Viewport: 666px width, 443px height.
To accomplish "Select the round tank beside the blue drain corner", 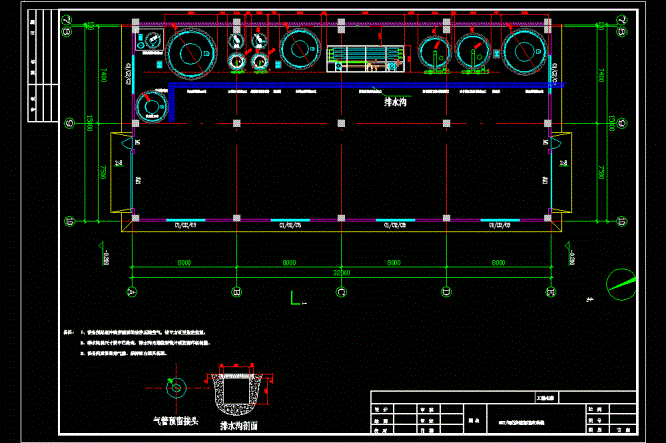I will 151,106.
